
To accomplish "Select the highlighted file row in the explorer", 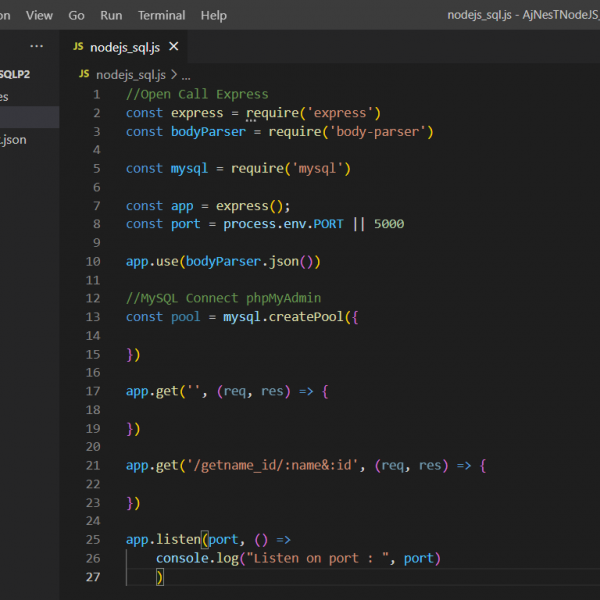I will (x=28, y=118).
